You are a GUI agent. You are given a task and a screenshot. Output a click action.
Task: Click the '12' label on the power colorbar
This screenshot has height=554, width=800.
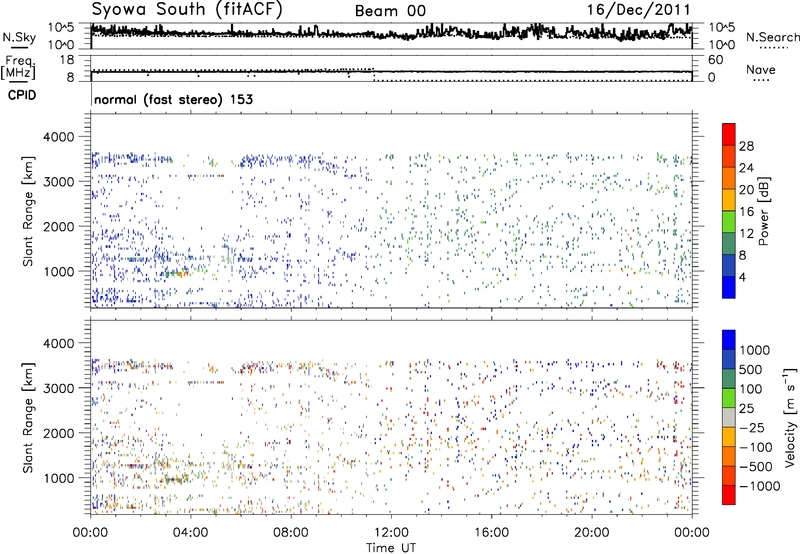(x=746, y=234)
